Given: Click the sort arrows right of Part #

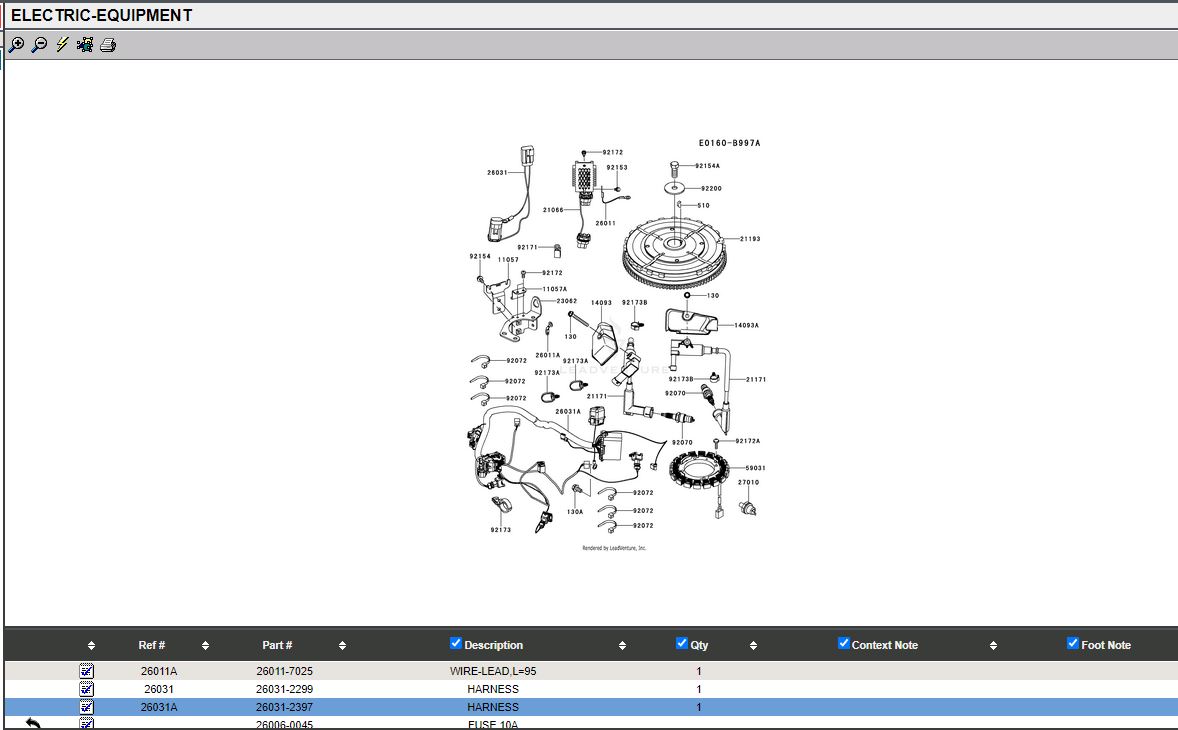Looking at the screenshot, I should coord(342,646).
